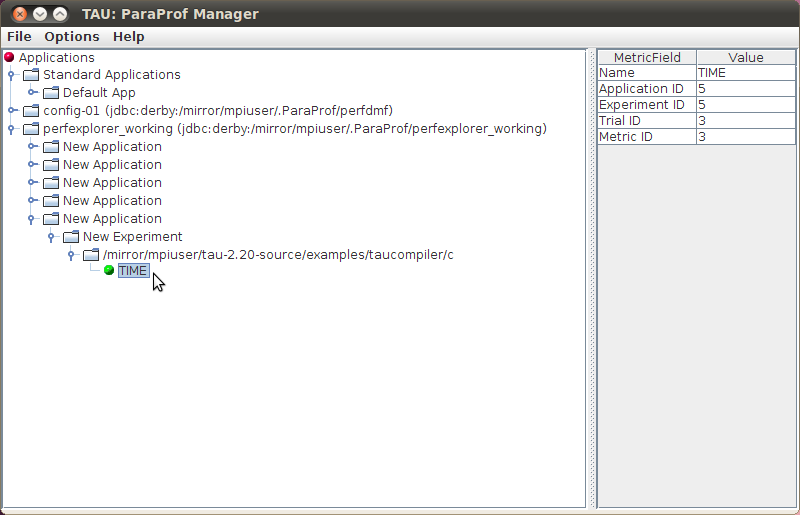Expand the config-01 database node
This screenshot has width=800, height=515.
(12, 110)
